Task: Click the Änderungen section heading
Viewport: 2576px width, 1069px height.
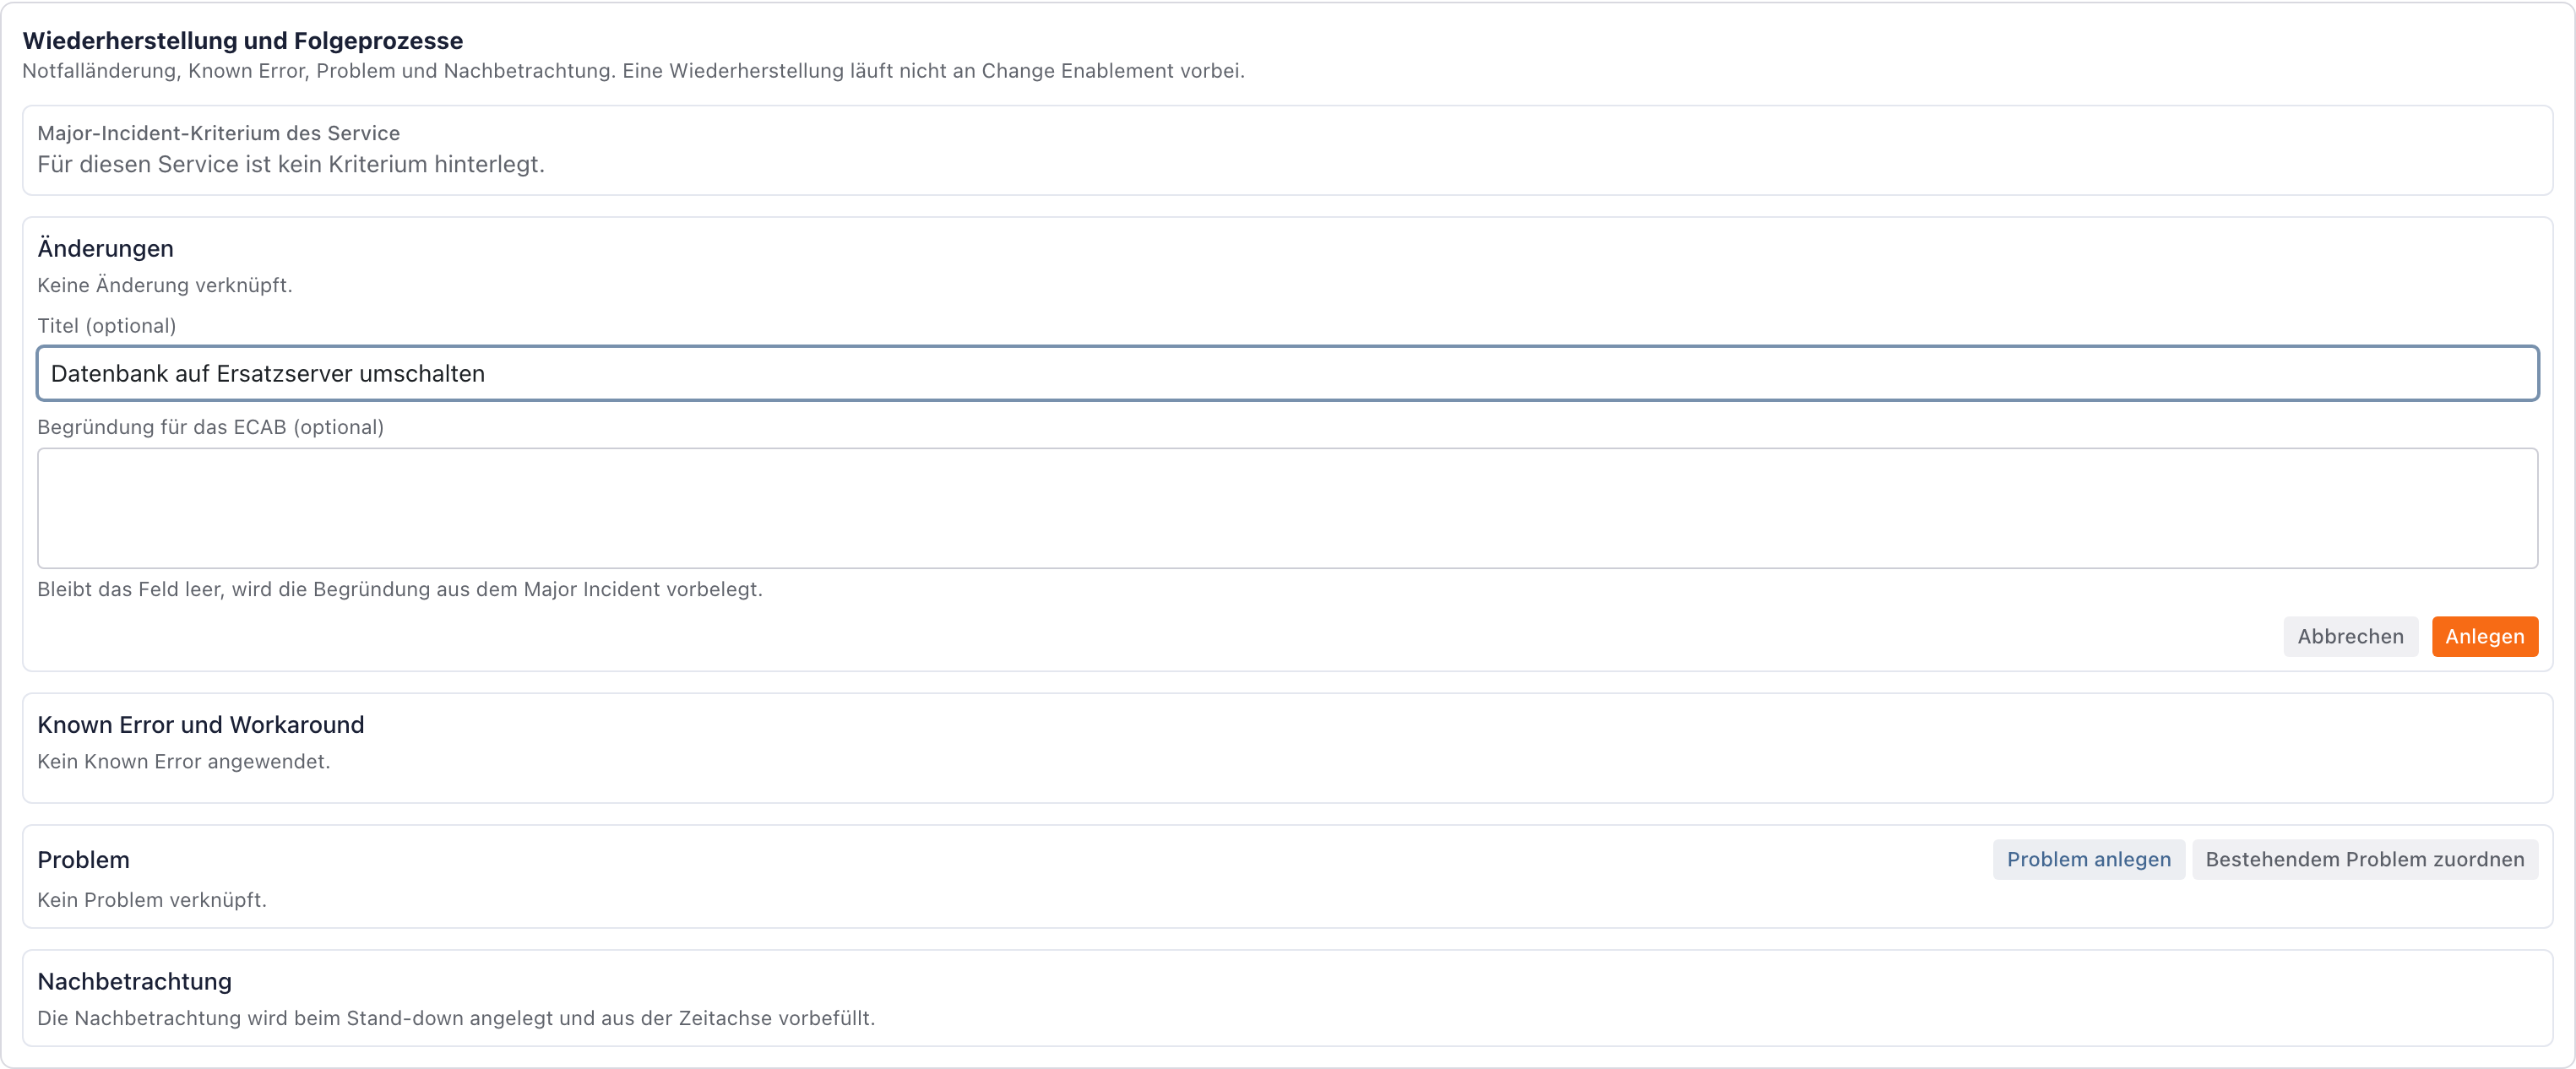Action: [x=106, y=248]
